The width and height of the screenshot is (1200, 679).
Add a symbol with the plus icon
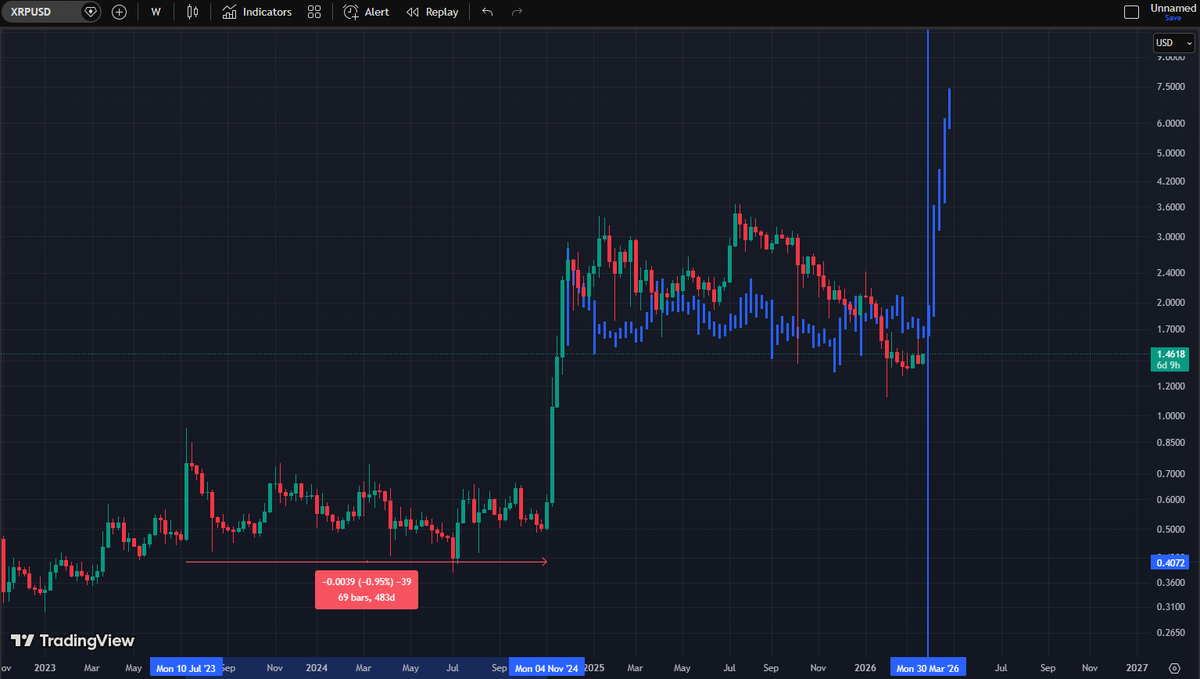[x=119, y=12]
